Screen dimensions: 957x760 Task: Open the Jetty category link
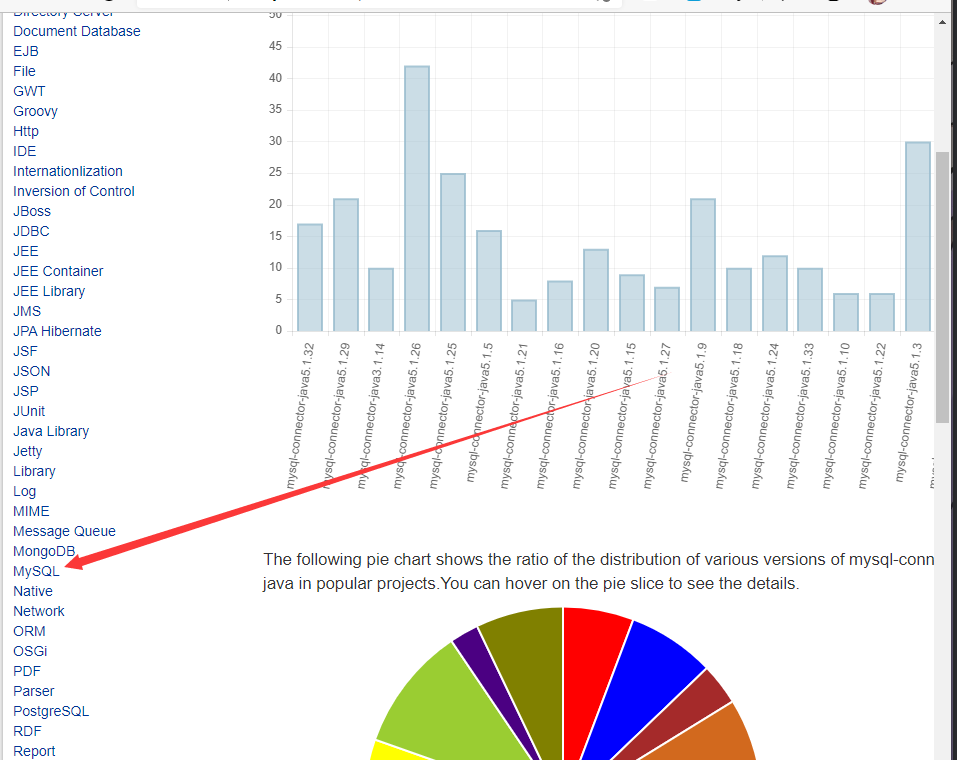point(27,452)
